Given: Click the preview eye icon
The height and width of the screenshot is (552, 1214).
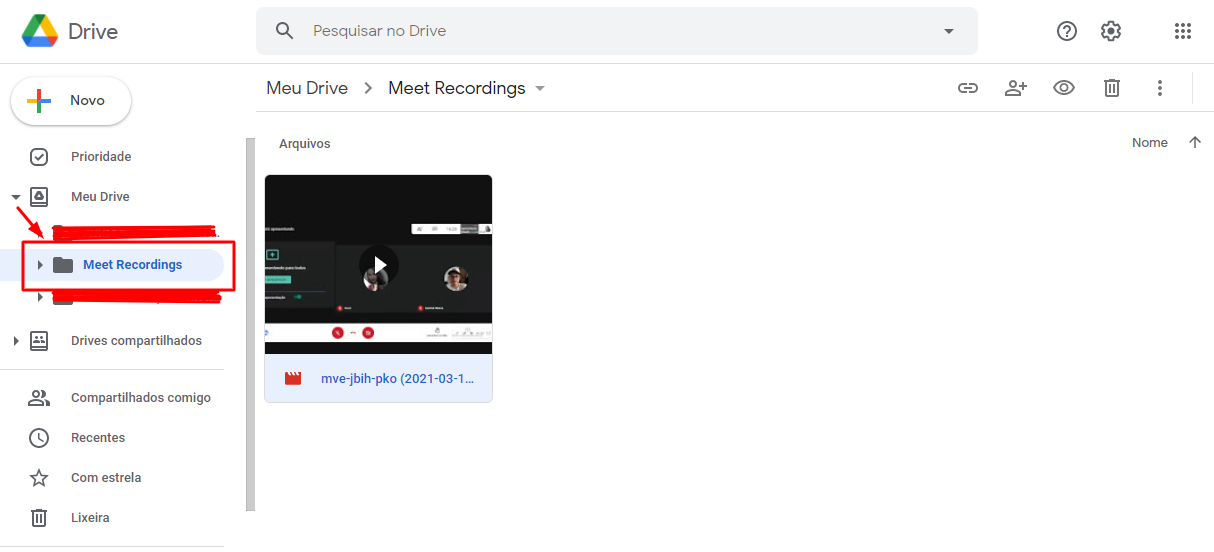Looking at the screenshot, I should 1064,88.
